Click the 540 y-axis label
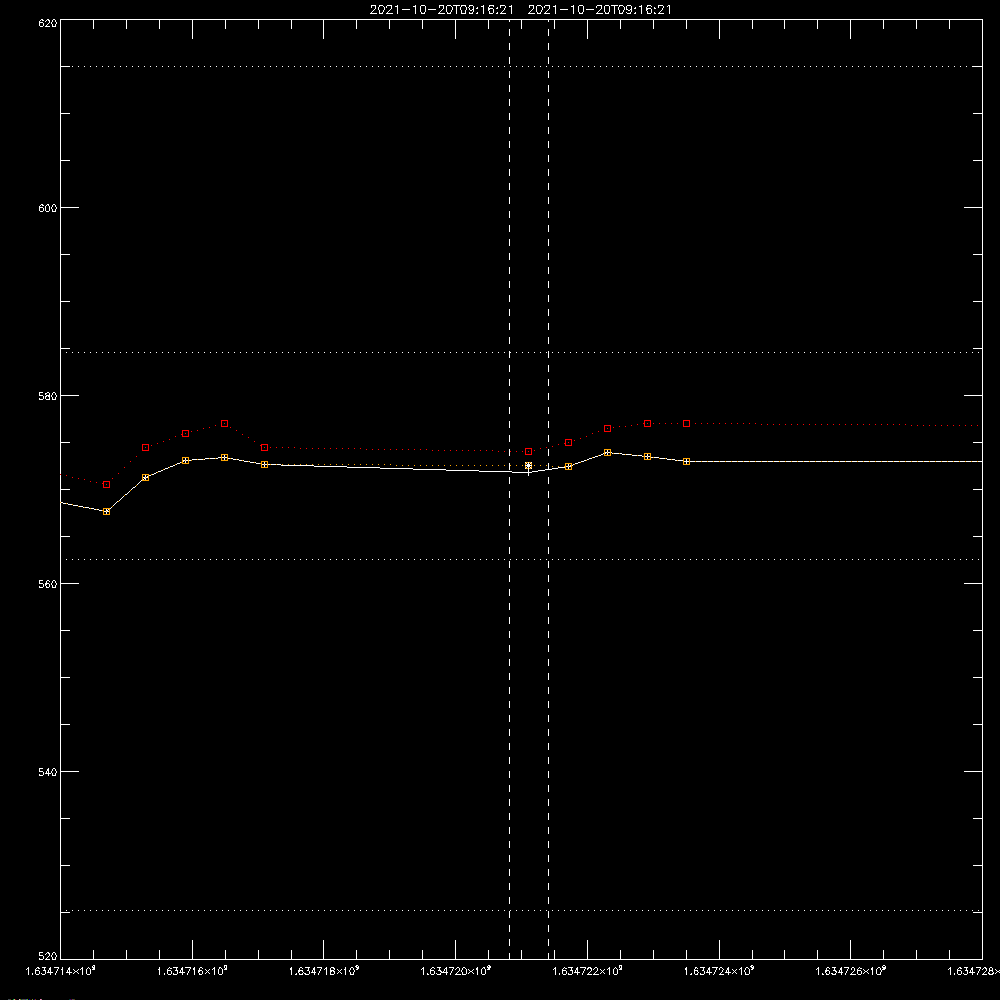 click(x=48, y=772)
